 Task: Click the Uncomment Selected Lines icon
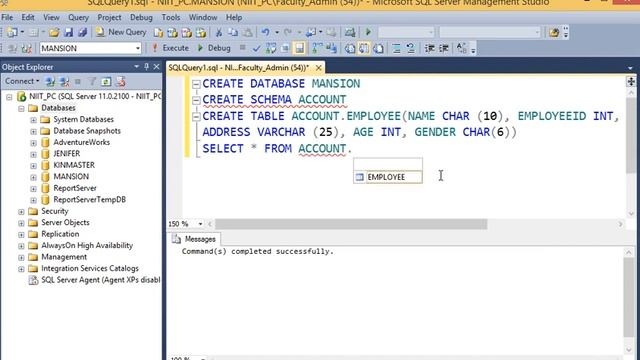click(x=411, y=49)
